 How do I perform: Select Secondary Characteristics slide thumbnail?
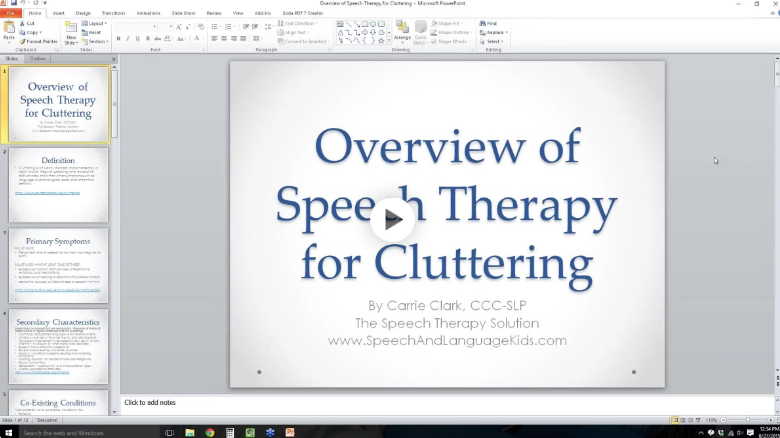tap(58, 346)
